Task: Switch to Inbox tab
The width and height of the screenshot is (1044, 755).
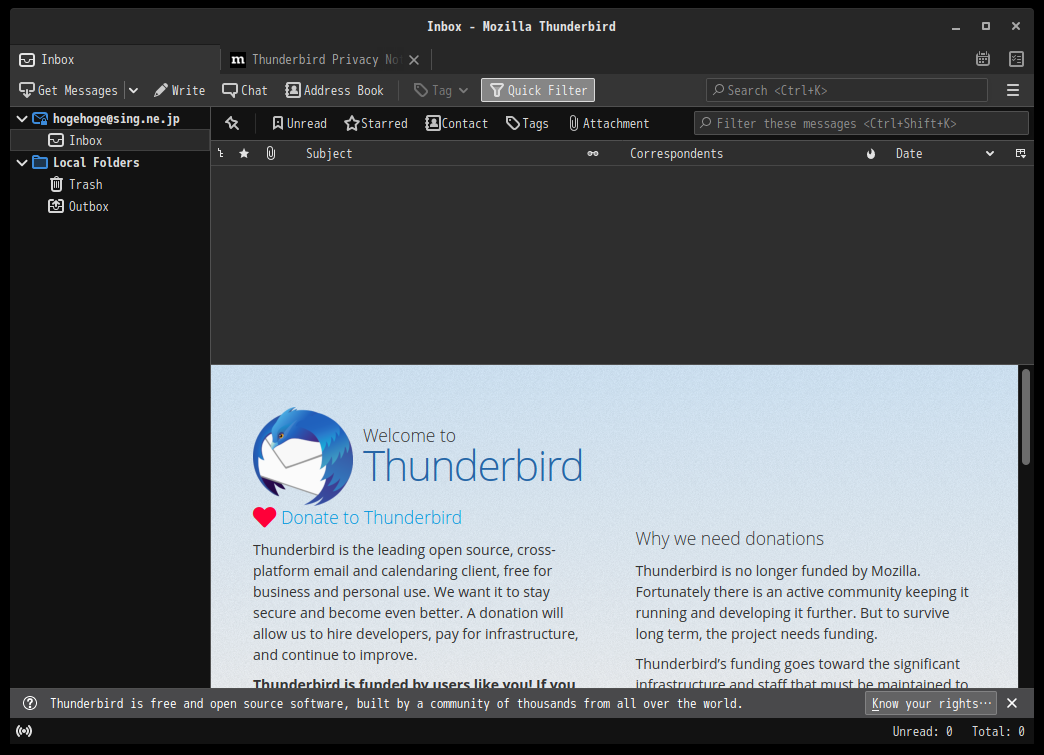Action: pos(115,59)
